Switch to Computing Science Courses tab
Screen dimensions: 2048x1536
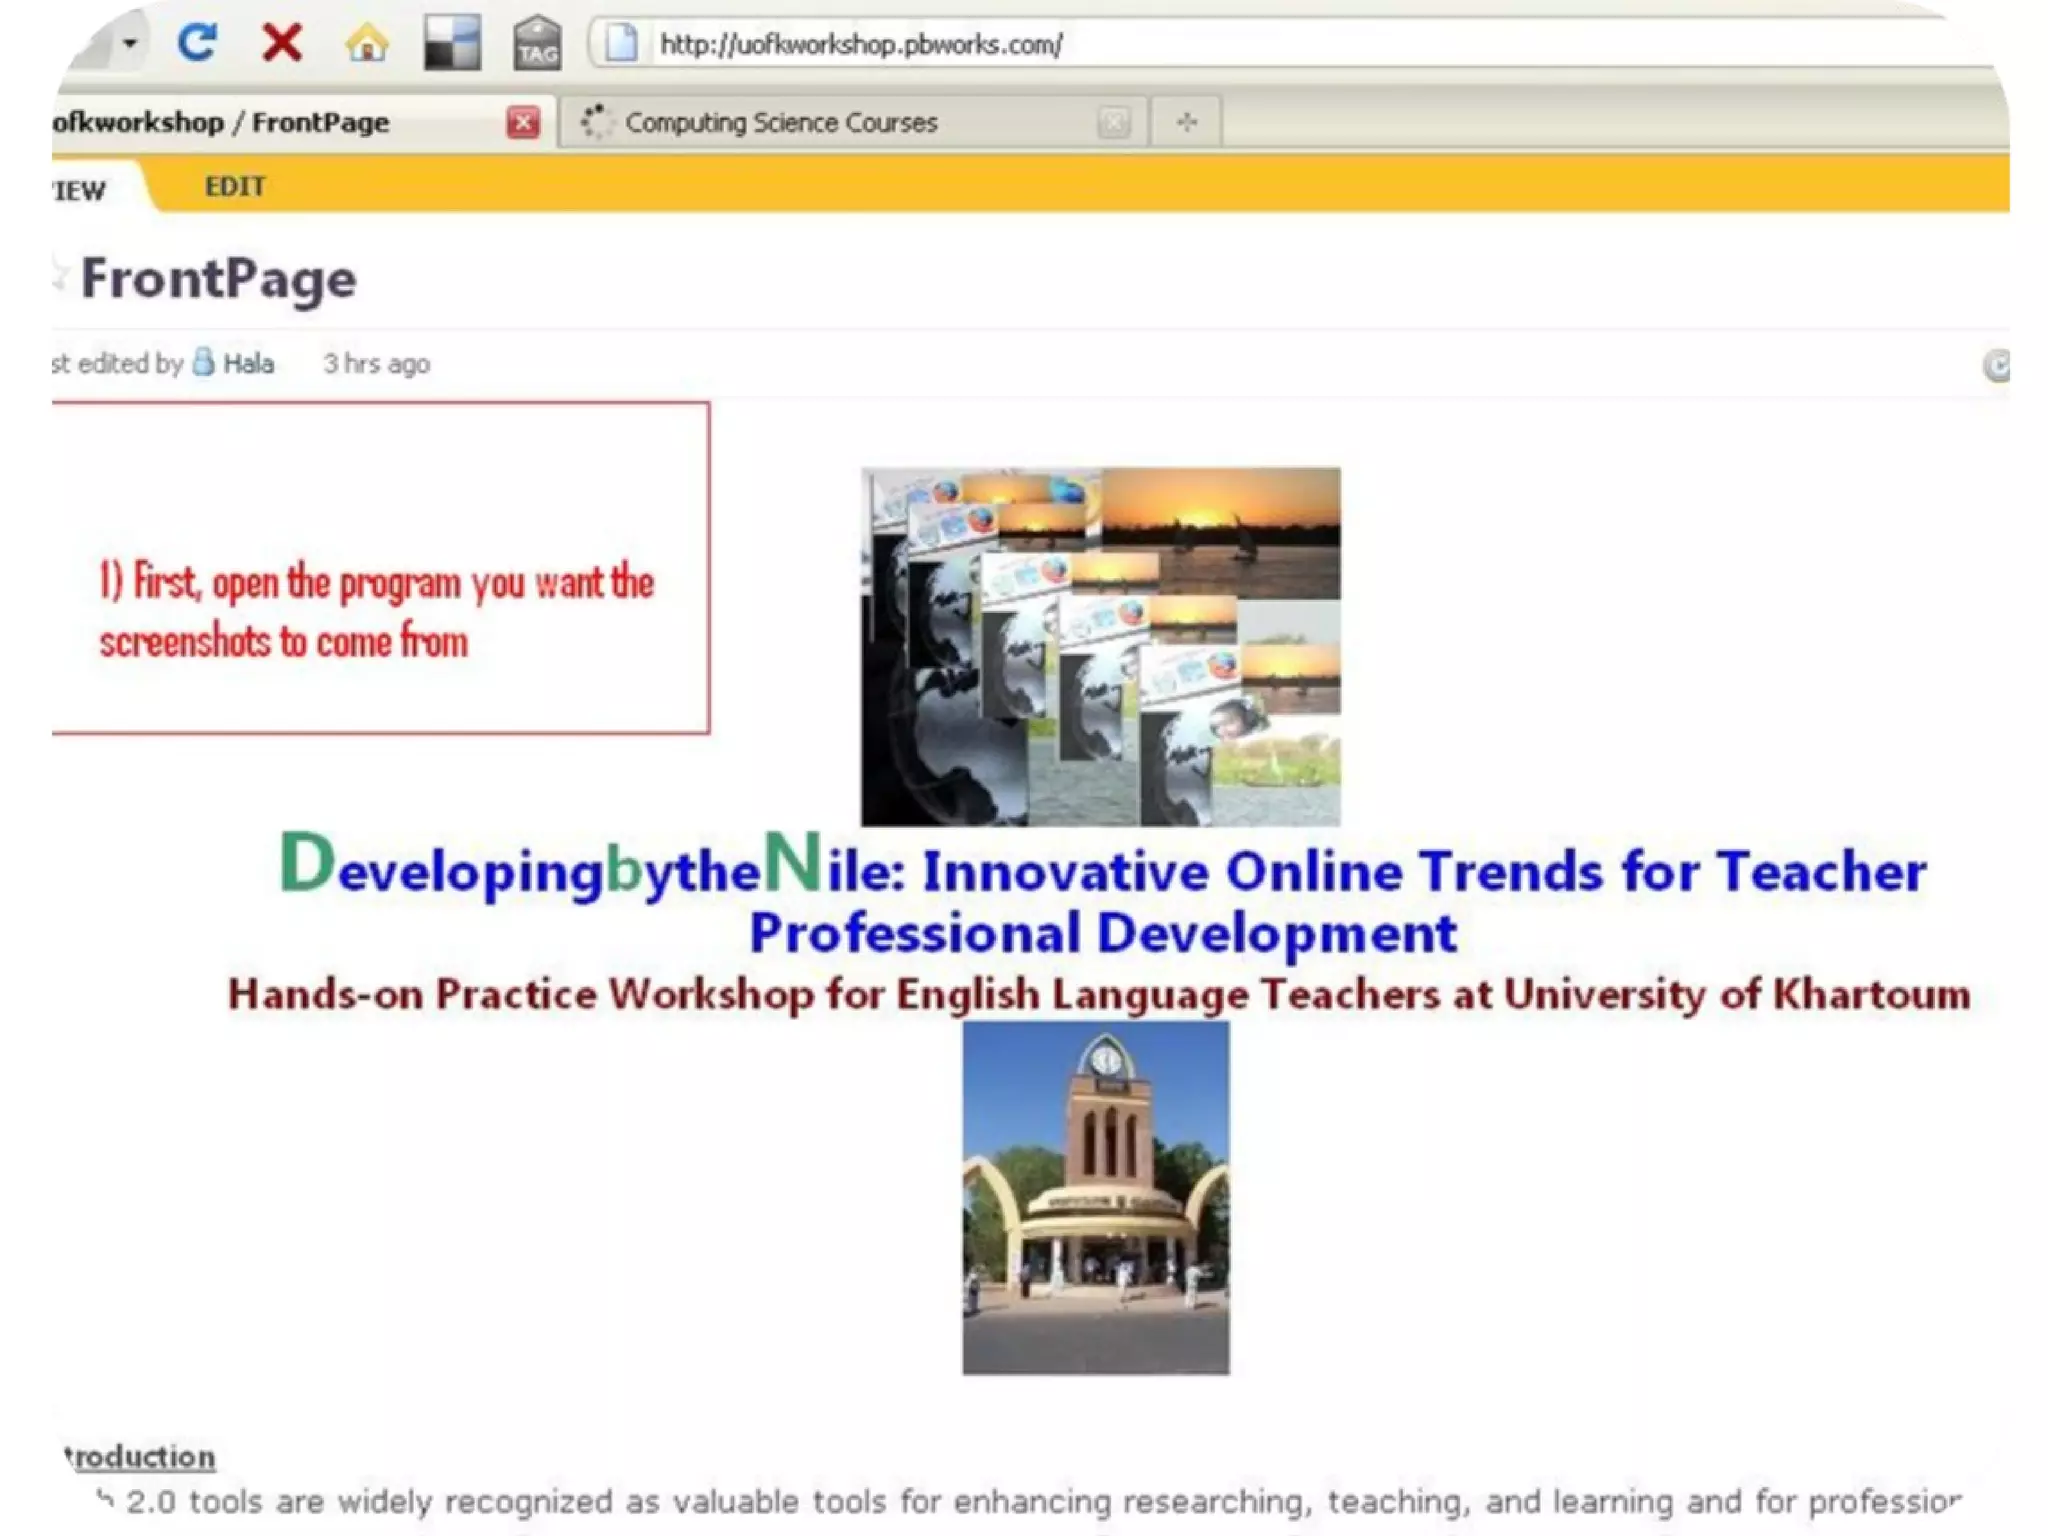click(780, 123)
